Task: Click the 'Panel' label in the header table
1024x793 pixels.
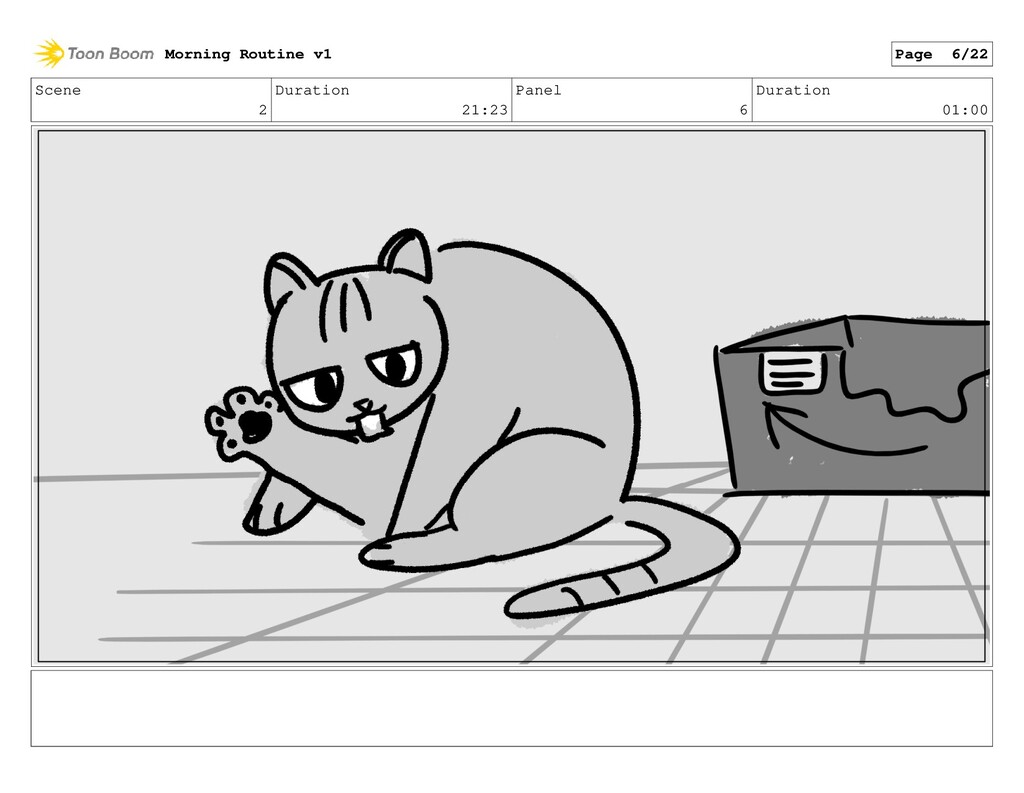Action: tap(538, 90)
